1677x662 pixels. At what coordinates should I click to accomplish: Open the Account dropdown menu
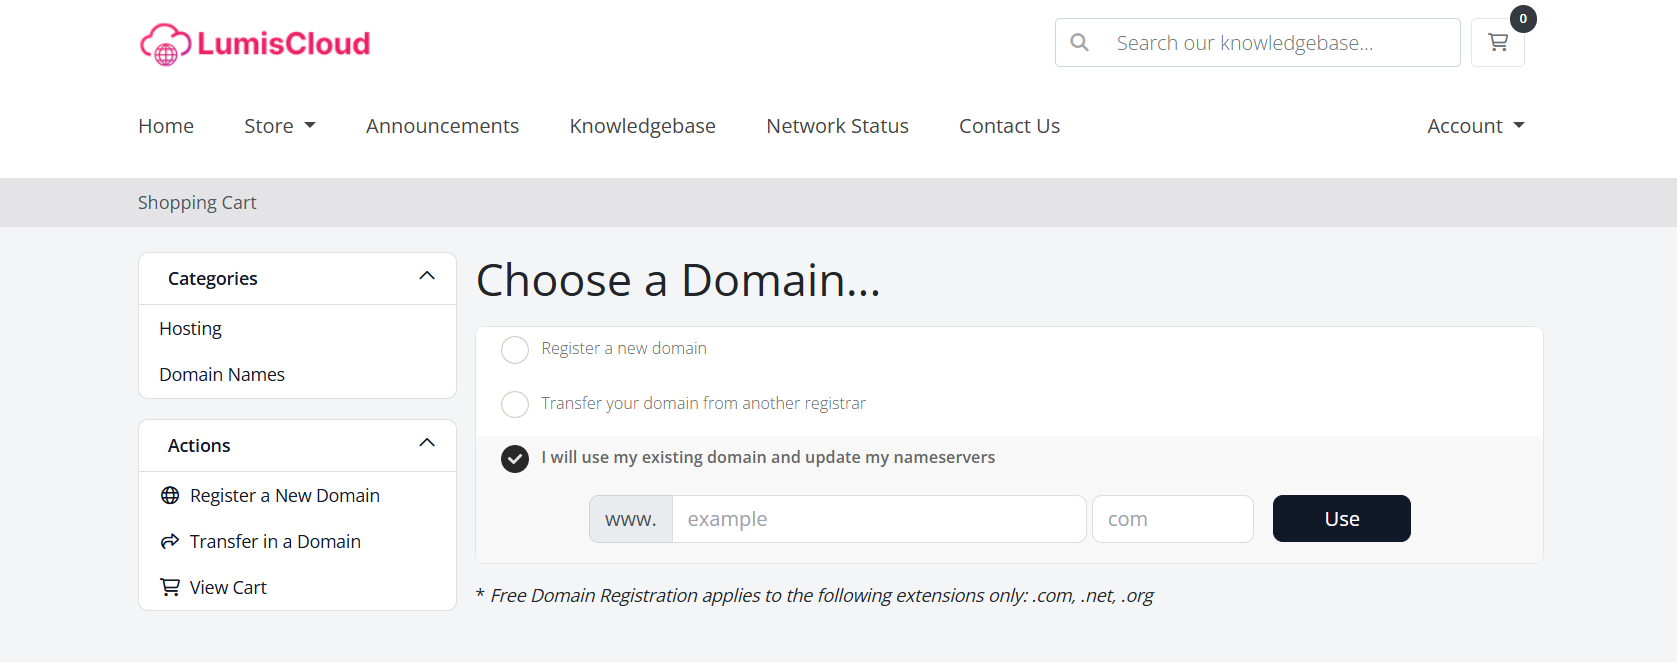pos(1476,126)
